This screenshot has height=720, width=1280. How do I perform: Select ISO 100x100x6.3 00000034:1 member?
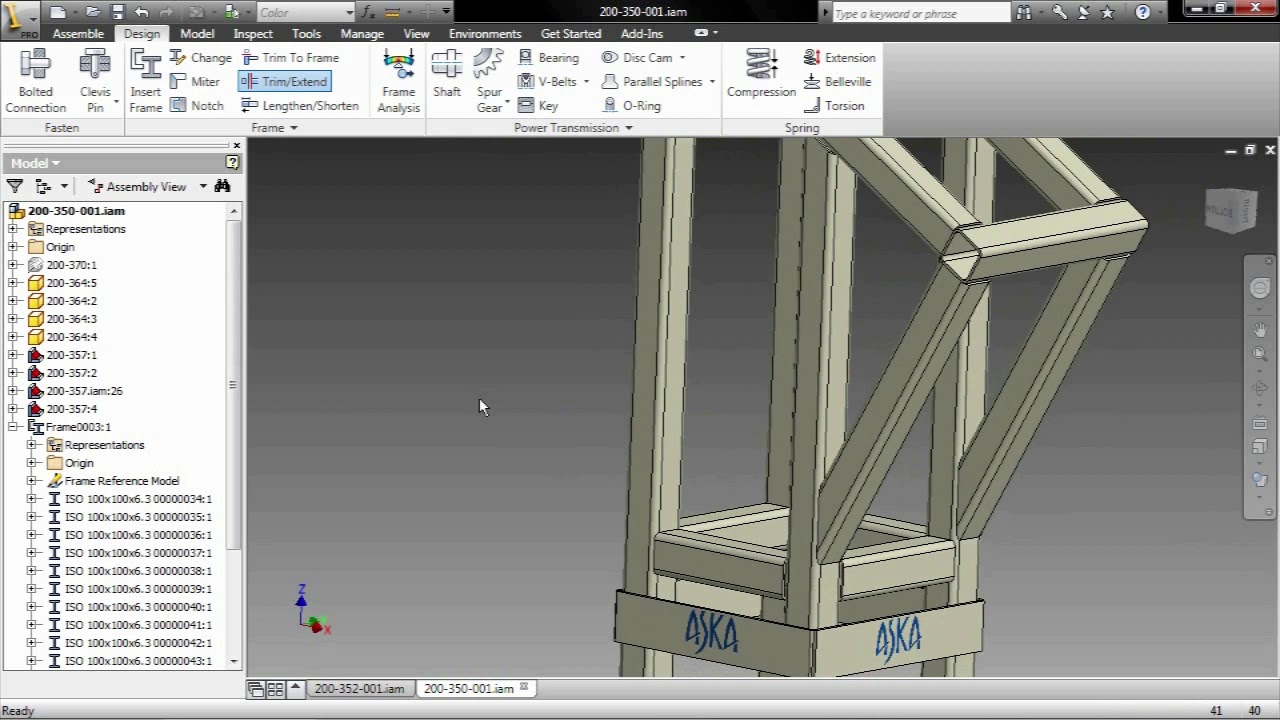click(138, 499)
